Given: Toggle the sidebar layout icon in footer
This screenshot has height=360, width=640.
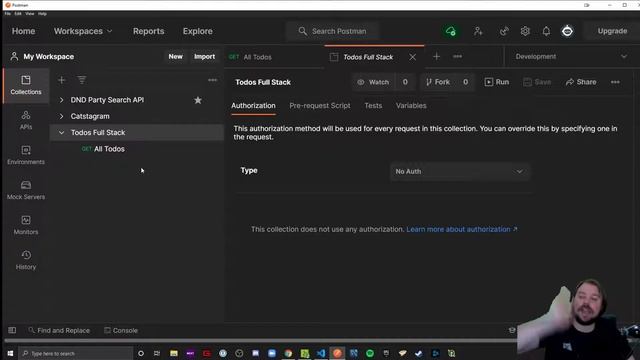Looking at the screenshot, I should point(12,330).
